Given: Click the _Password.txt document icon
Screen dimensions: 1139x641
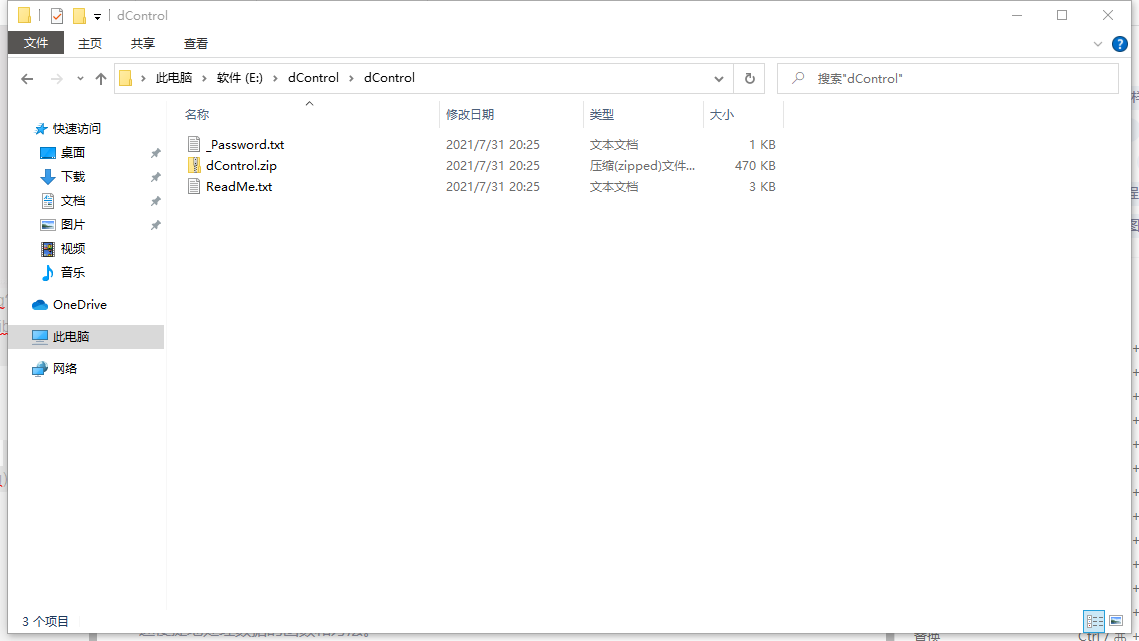Looking at the screenshot, I should 194,144.
